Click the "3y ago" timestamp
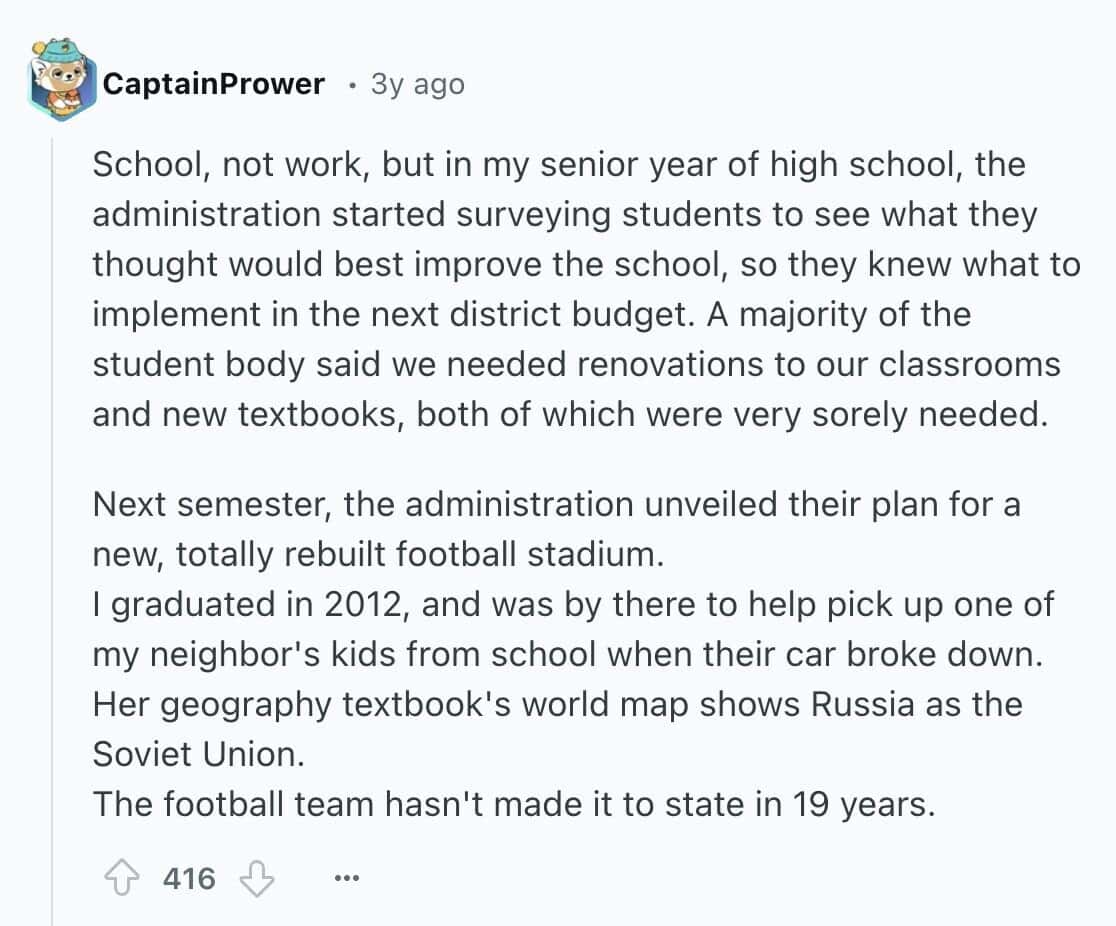This screenshot has width=1116, height=926. point(417,84)
